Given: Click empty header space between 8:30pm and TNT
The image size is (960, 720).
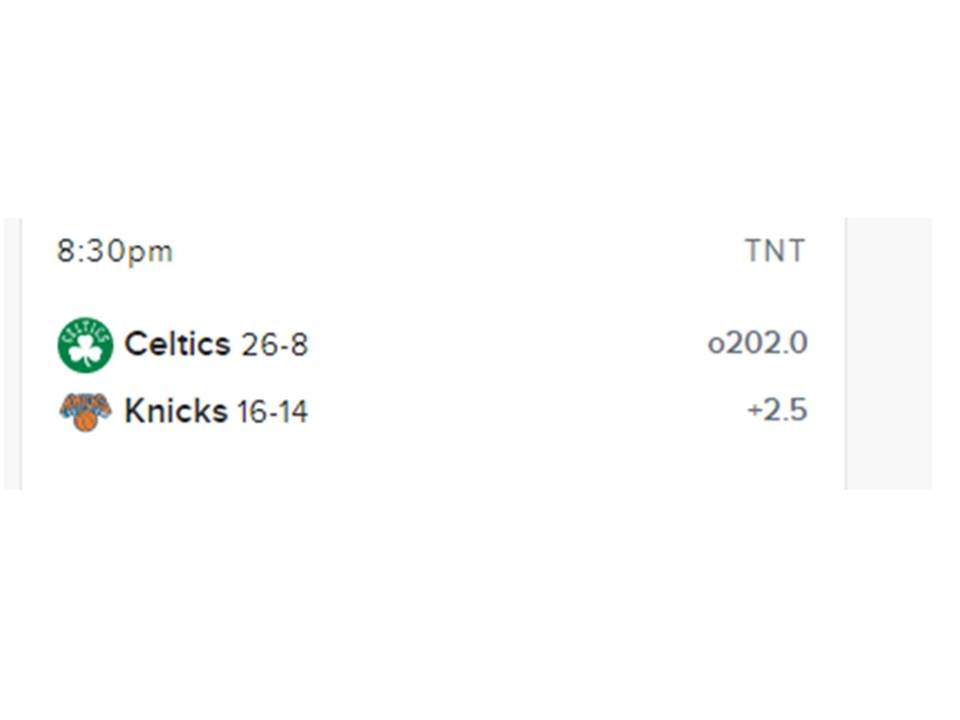Looking at the screenshot, I should [459, 251].
